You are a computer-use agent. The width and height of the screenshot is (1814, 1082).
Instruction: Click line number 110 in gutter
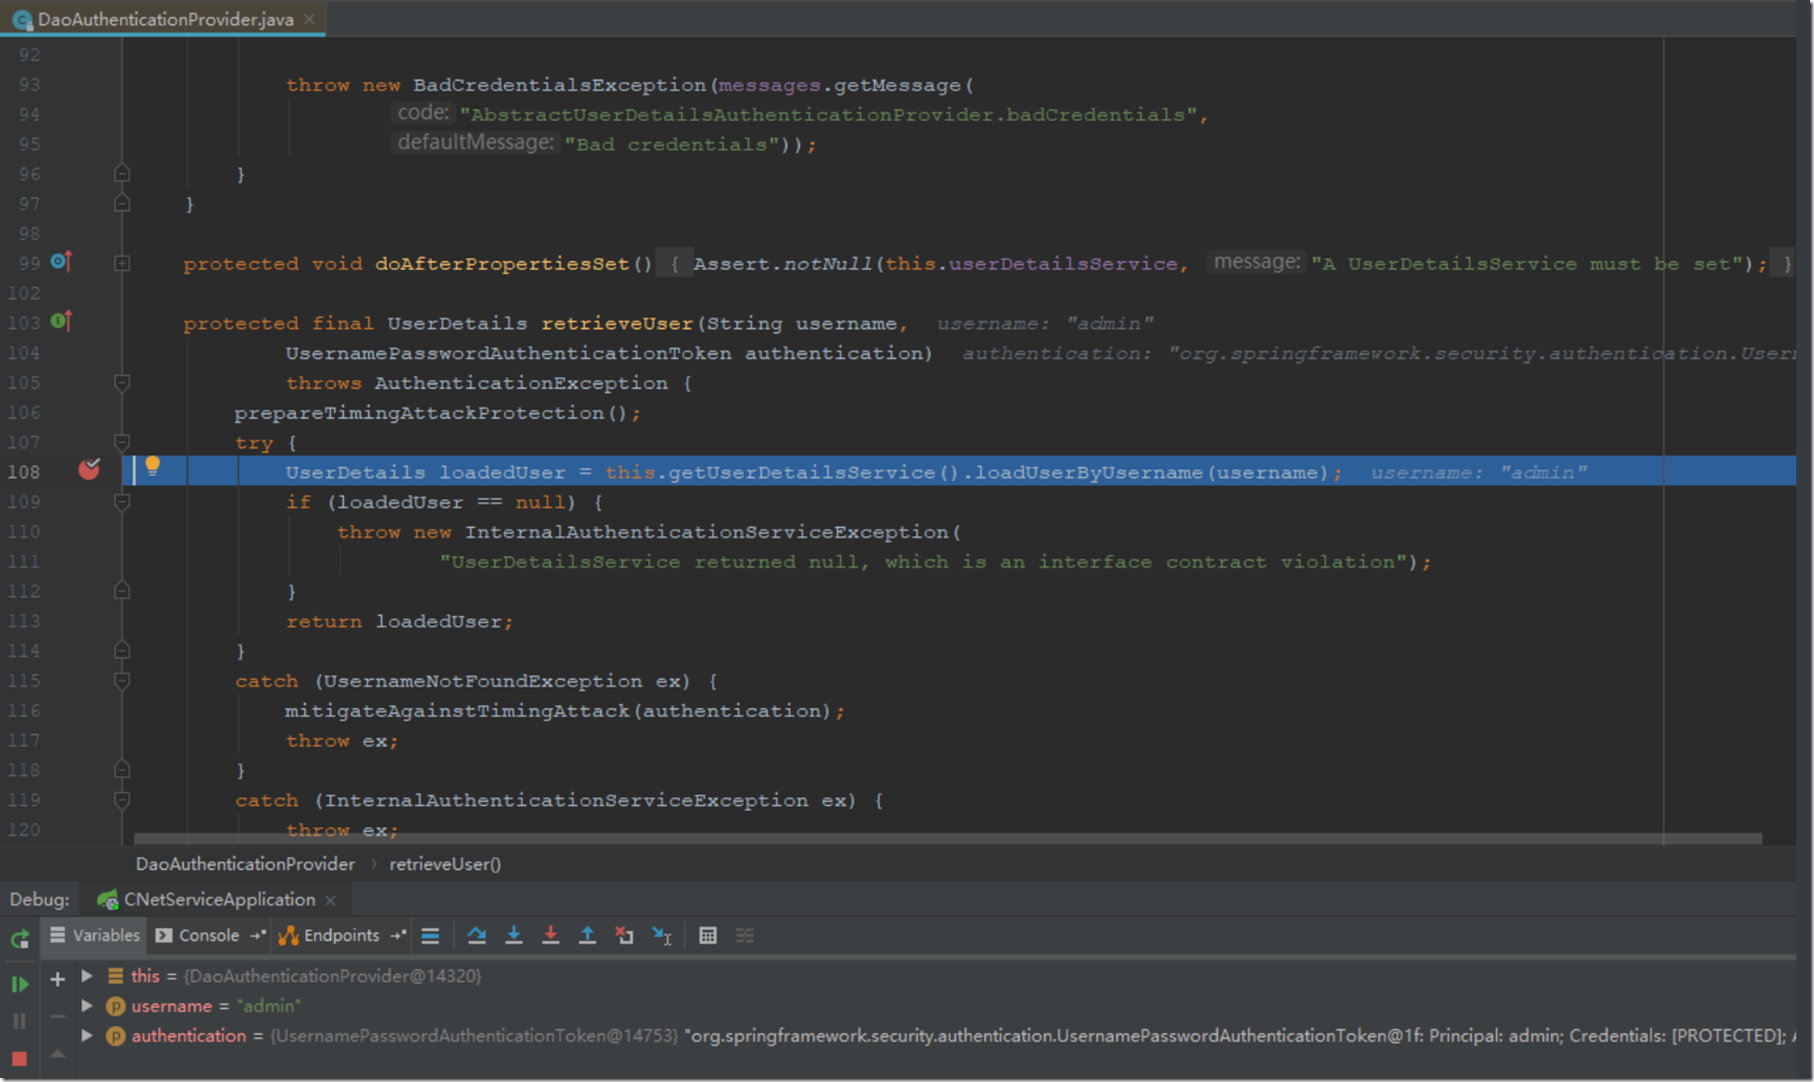coord(25,532)
